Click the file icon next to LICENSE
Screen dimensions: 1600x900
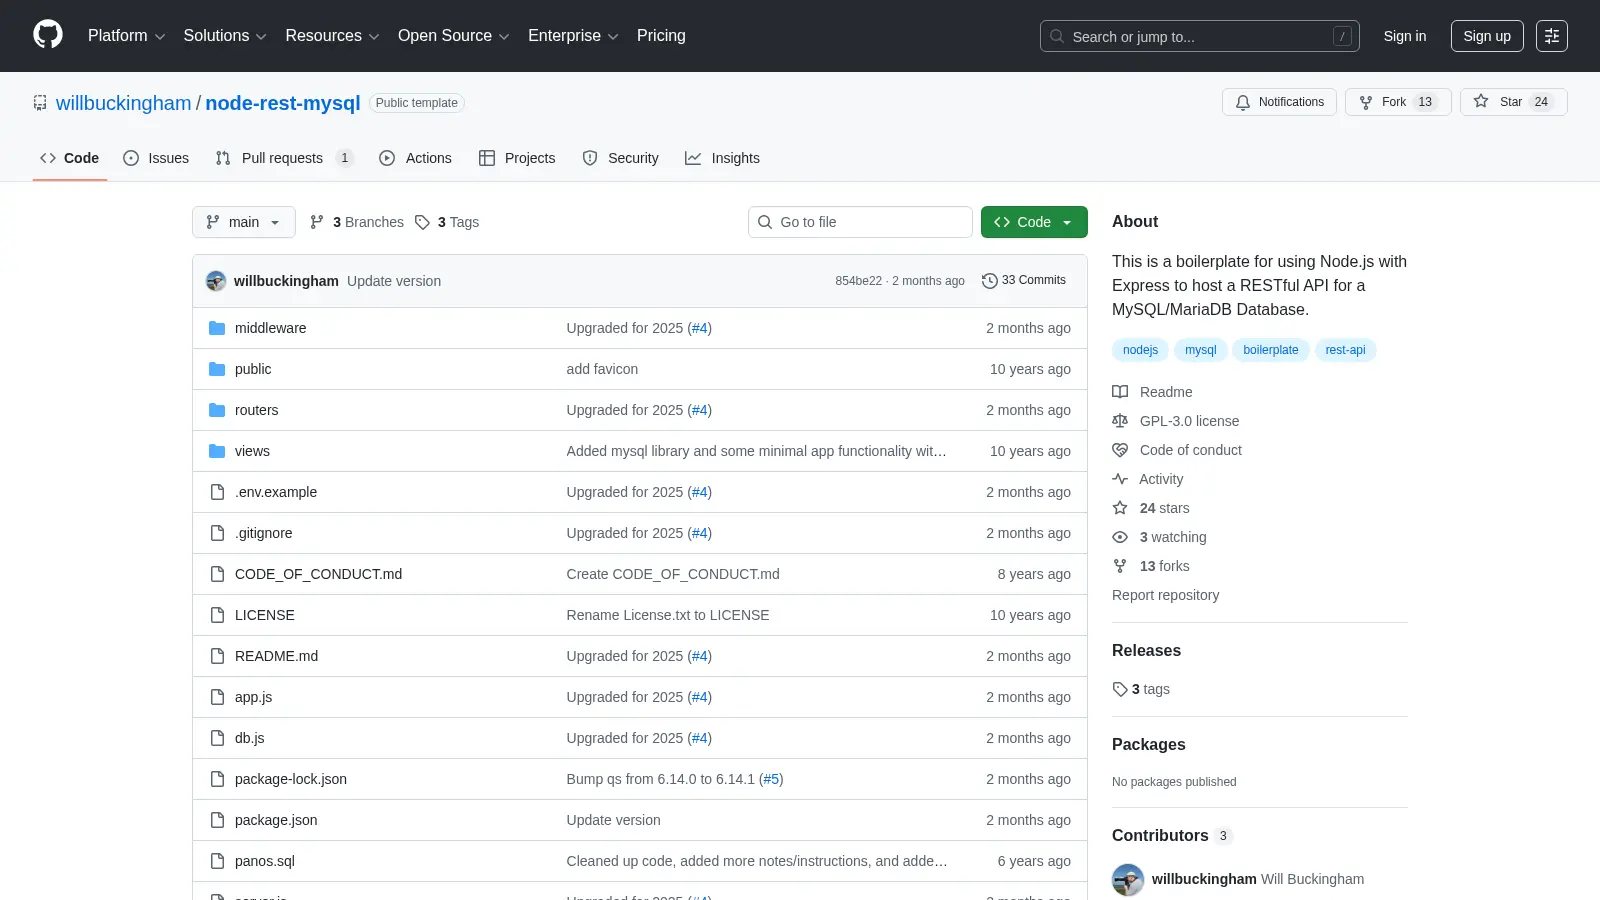coord(217,615)
